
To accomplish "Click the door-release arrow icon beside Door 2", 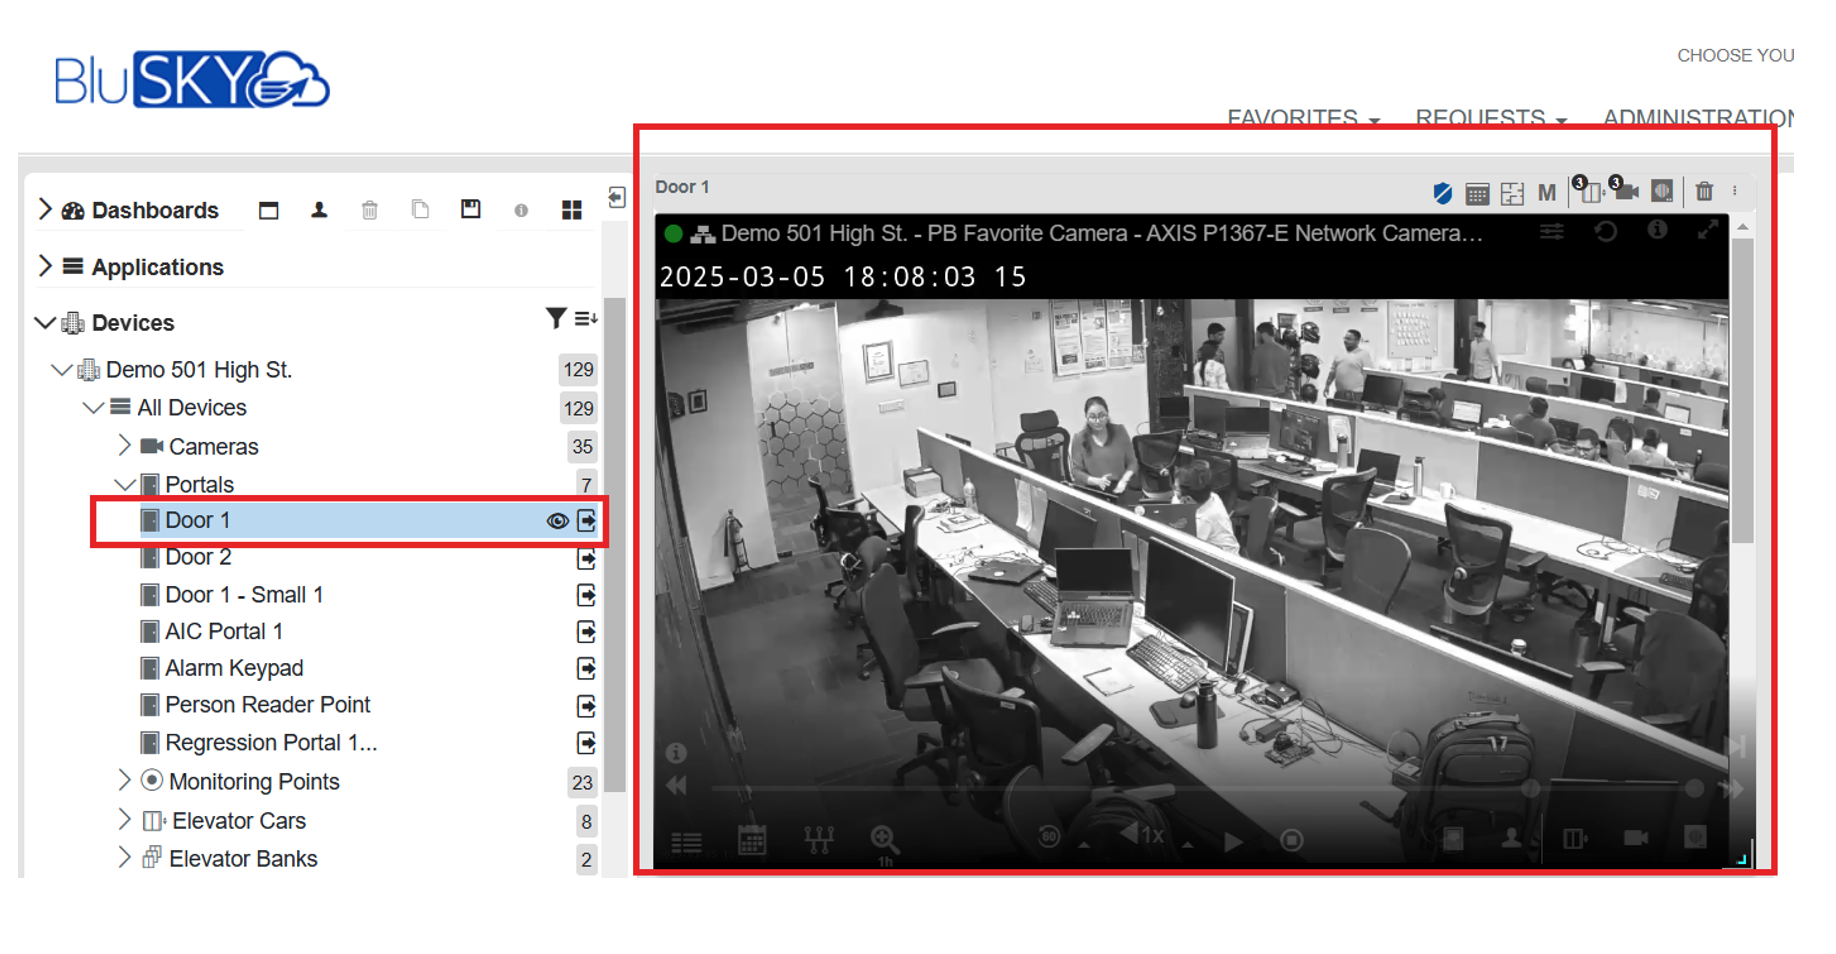I will click(x=587, y=559).
